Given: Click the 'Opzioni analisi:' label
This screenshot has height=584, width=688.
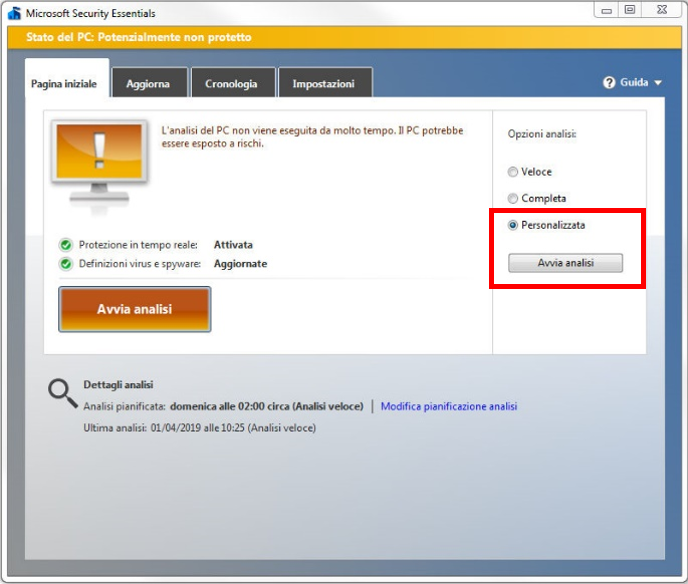Looking at the screenshot, I should (x=542, y=134).
